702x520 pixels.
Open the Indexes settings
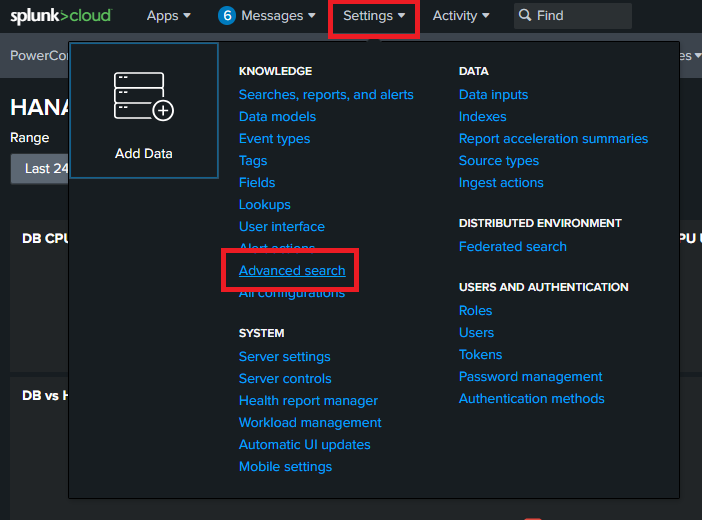482,117
